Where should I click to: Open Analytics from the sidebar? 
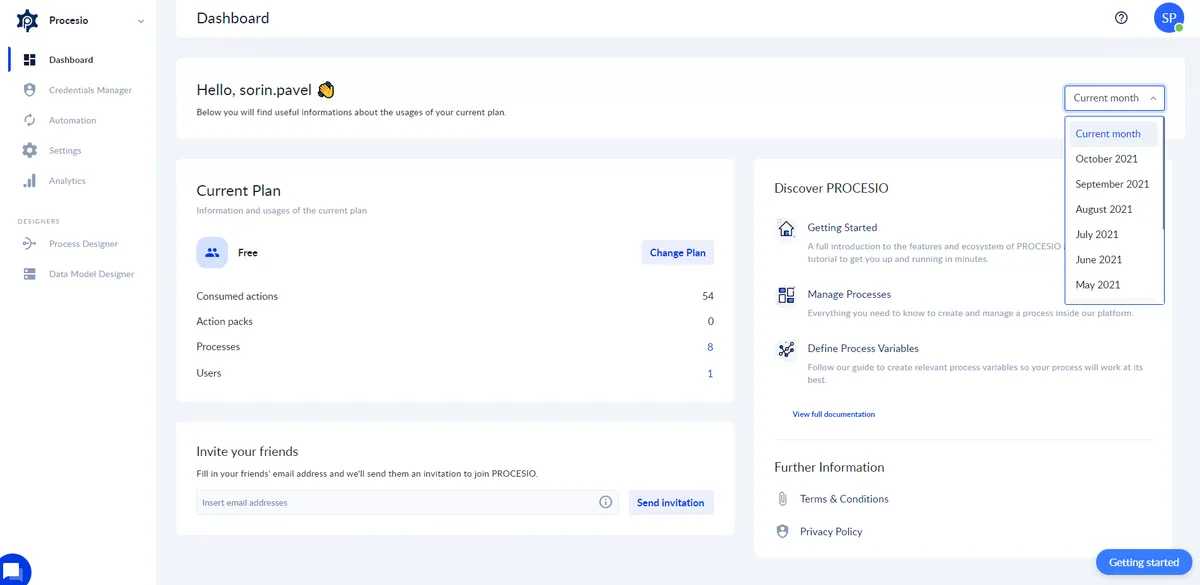pyautogui.click(x=67, y=181)
